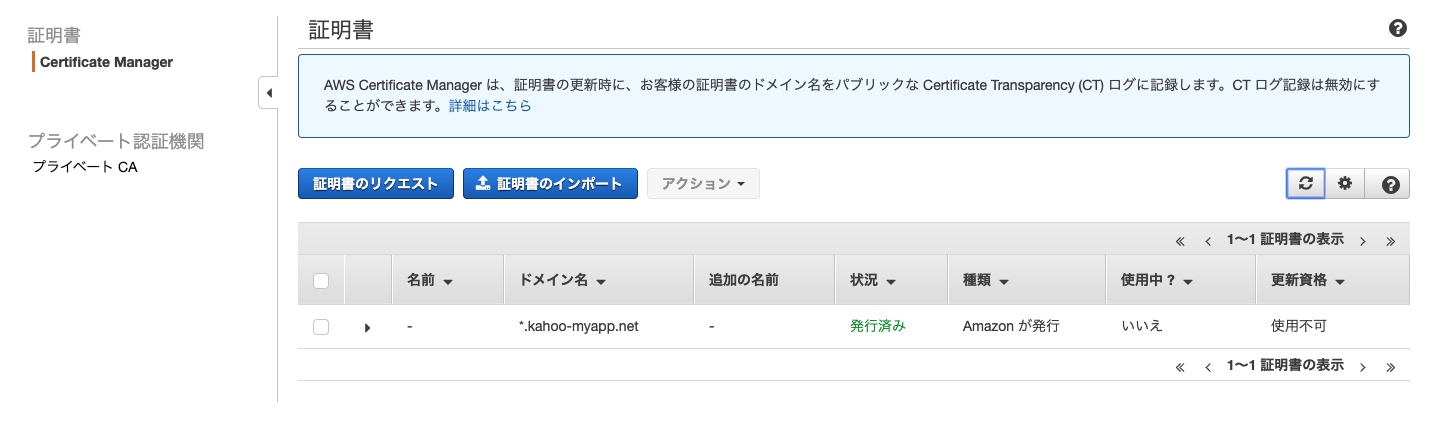Open the アクション dropdown menu
The image size is (1432, 422).
[703, 184]
